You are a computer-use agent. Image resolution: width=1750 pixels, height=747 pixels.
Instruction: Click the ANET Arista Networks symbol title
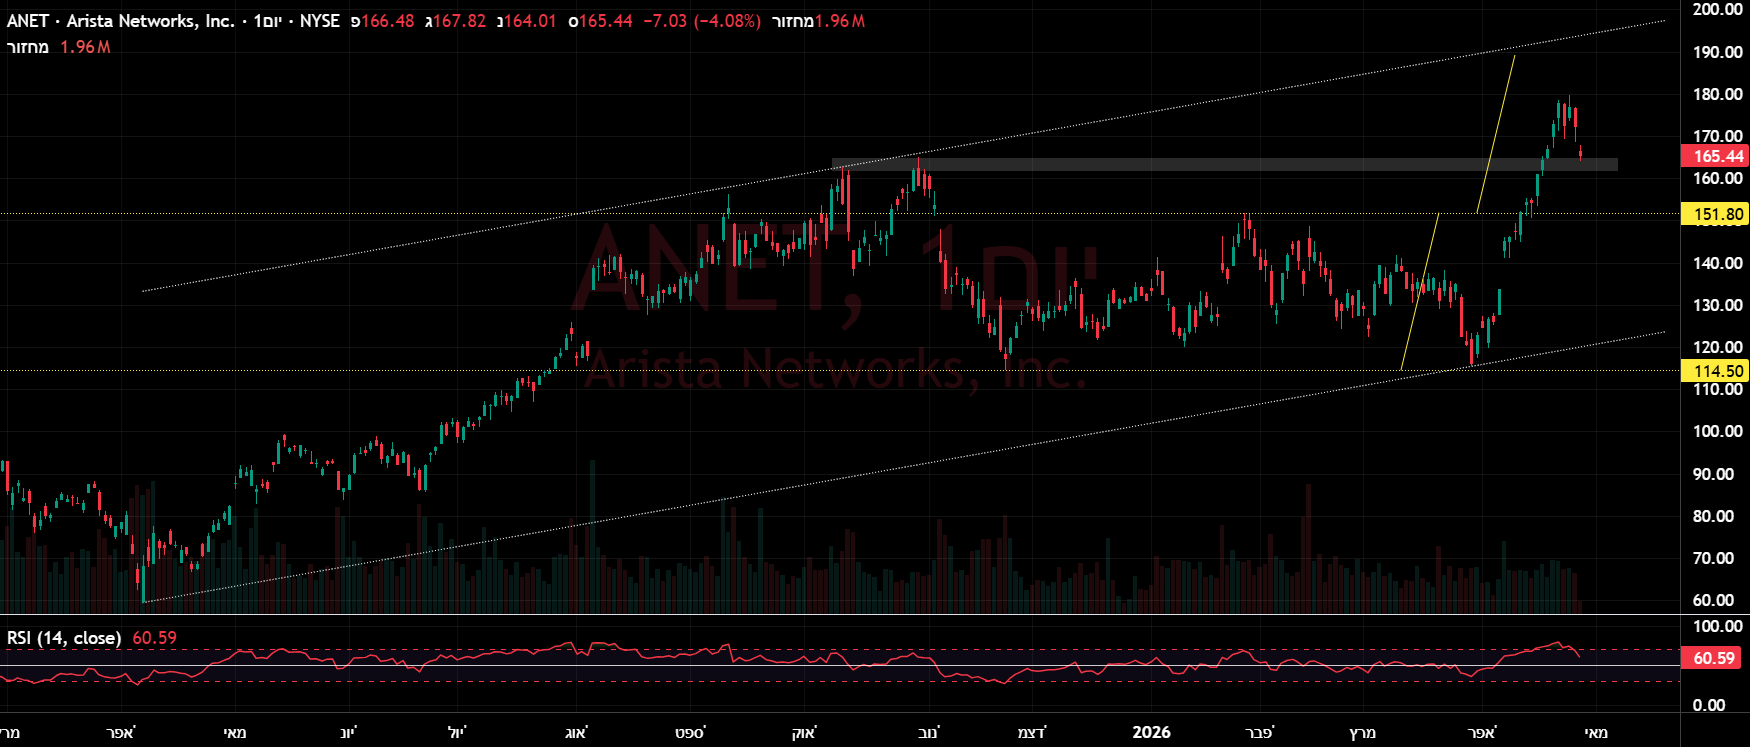click(x=173, y=21)
